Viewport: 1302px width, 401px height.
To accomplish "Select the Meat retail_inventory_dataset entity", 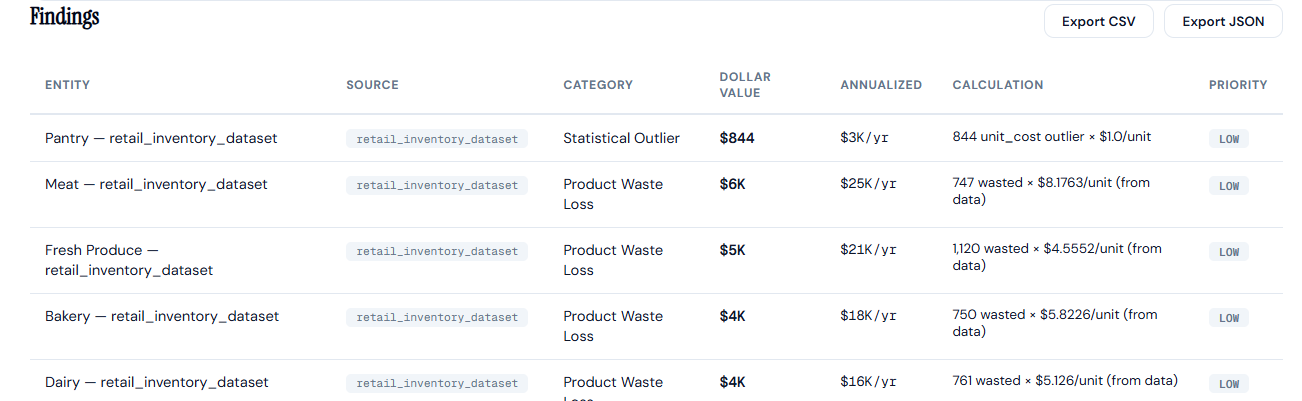I will pos(156,184).
